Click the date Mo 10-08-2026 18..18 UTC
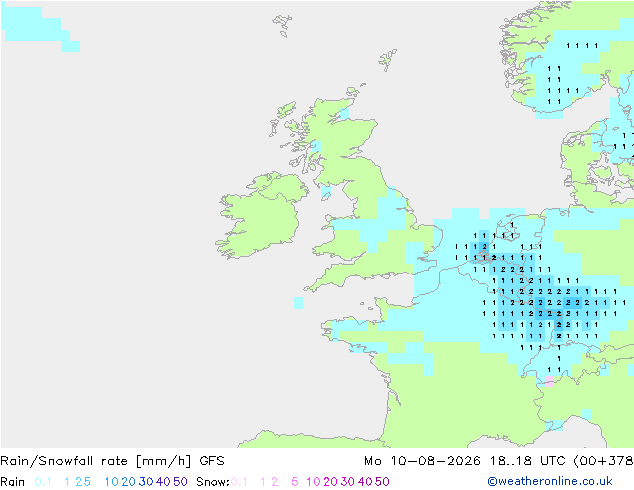This screenshot has height=490, width=634. [467, 461]
